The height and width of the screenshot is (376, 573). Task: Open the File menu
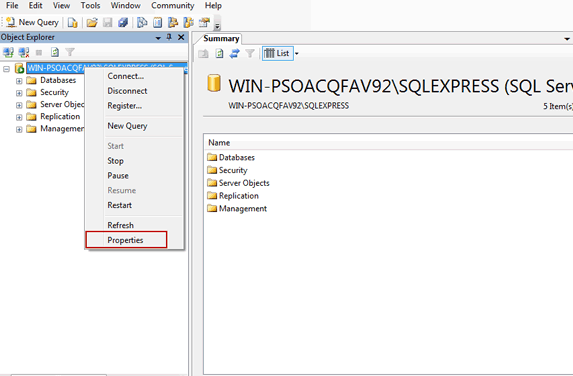pos(12,5)
